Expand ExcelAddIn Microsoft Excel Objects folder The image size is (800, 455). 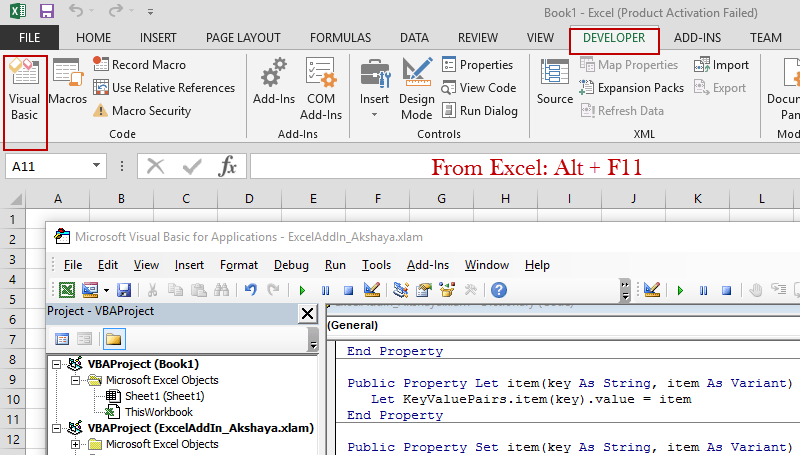76,444
